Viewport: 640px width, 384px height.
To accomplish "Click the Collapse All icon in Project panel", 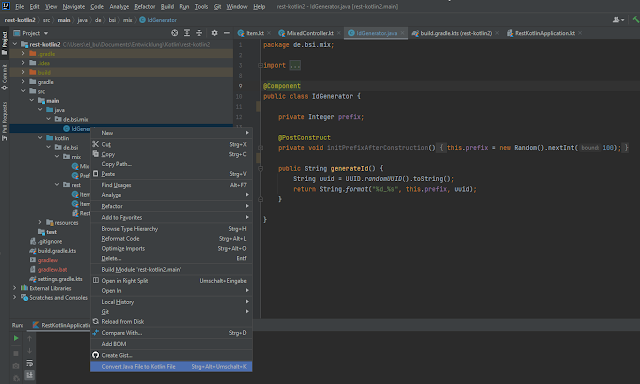I will pos(199,33).
